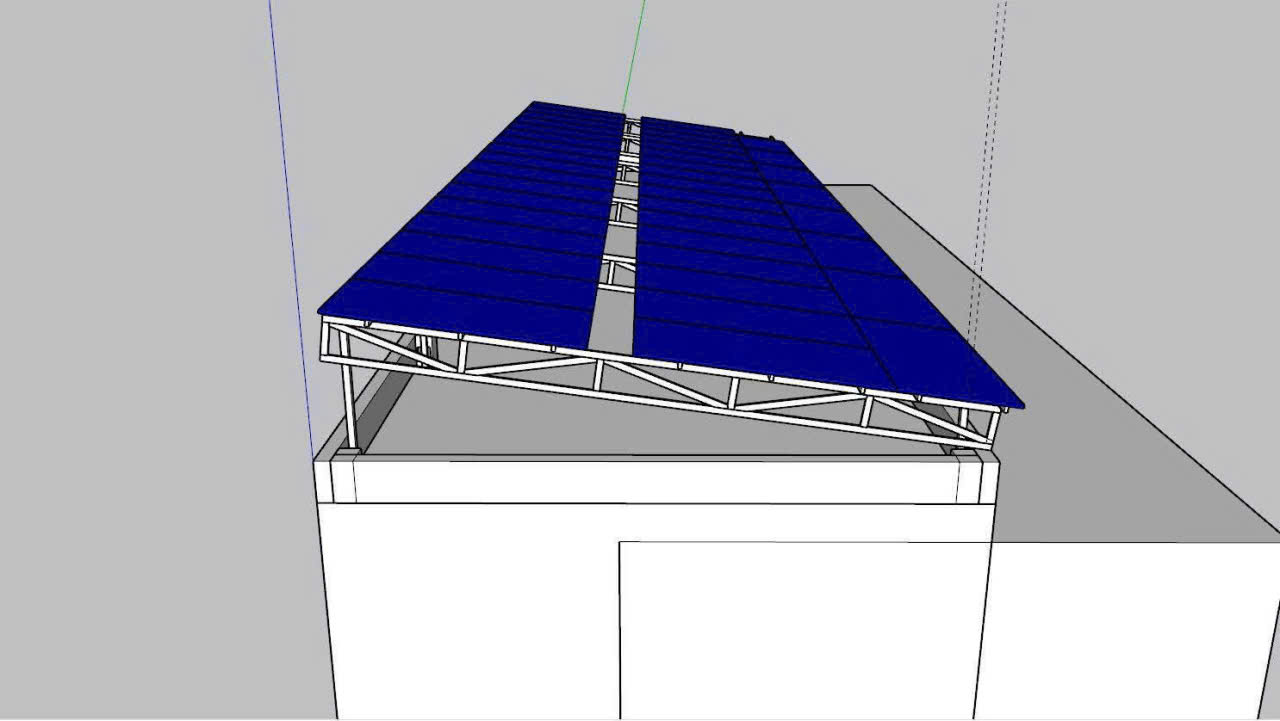Click the left vertical truss support post
Viewport: 1280px width, 721px height.
[x=349, y=405]
